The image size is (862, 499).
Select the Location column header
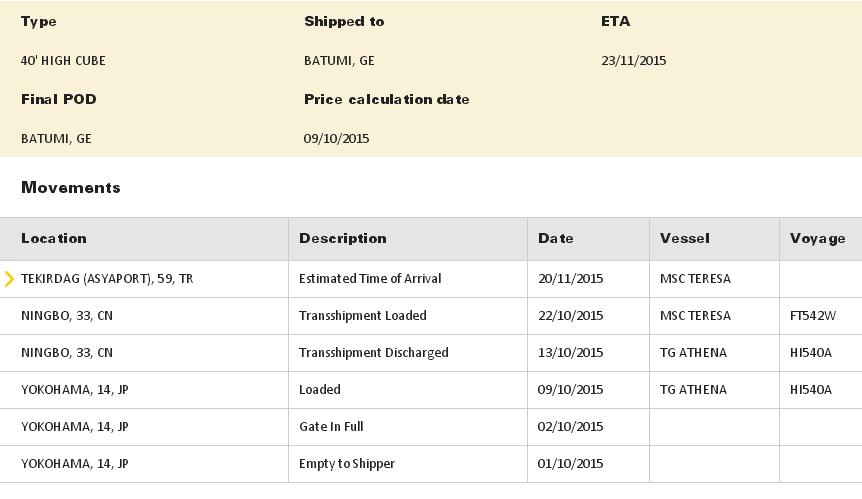coord(54,238)
